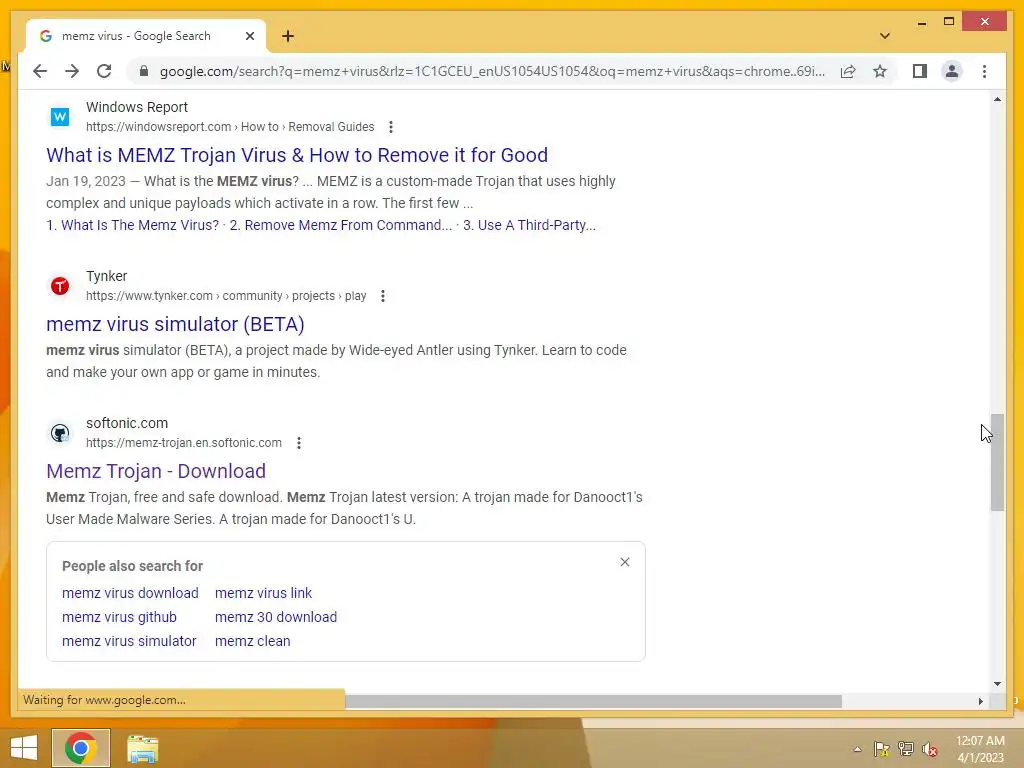
Task: Expand the tab search dropdown arrow
Action: tap(884, 36)
